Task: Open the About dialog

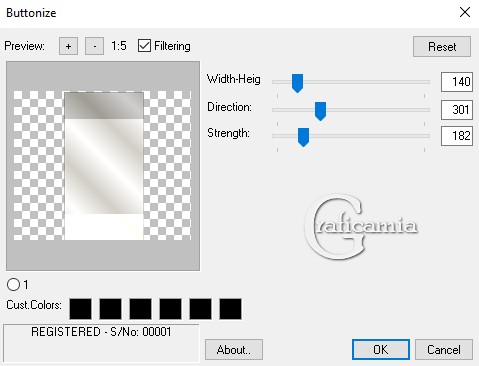Action: click(234, 350)
